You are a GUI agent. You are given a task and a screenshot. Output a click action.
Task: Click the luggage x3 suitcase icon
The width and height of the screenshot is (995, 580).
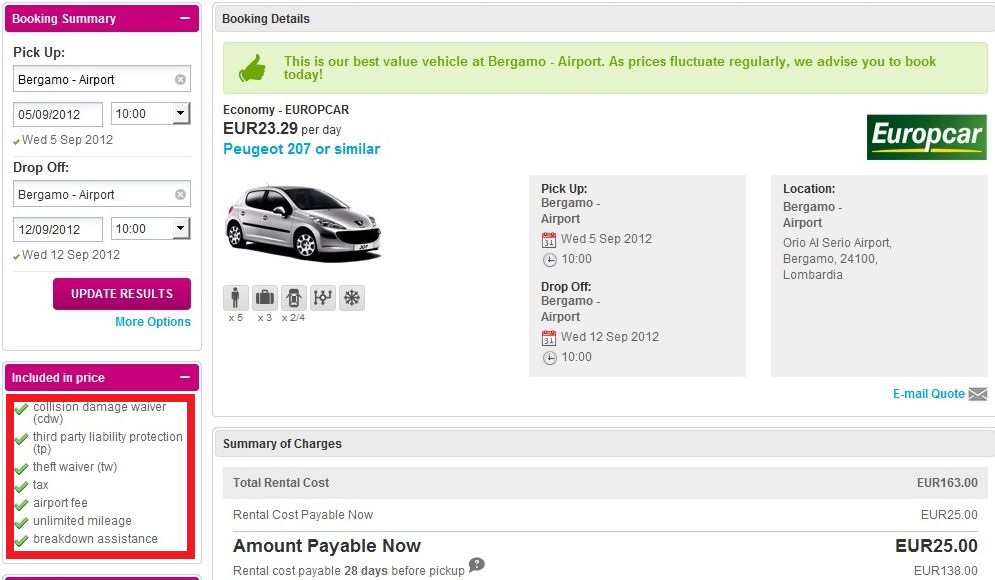pyautogui.click(x=265, y=297)
